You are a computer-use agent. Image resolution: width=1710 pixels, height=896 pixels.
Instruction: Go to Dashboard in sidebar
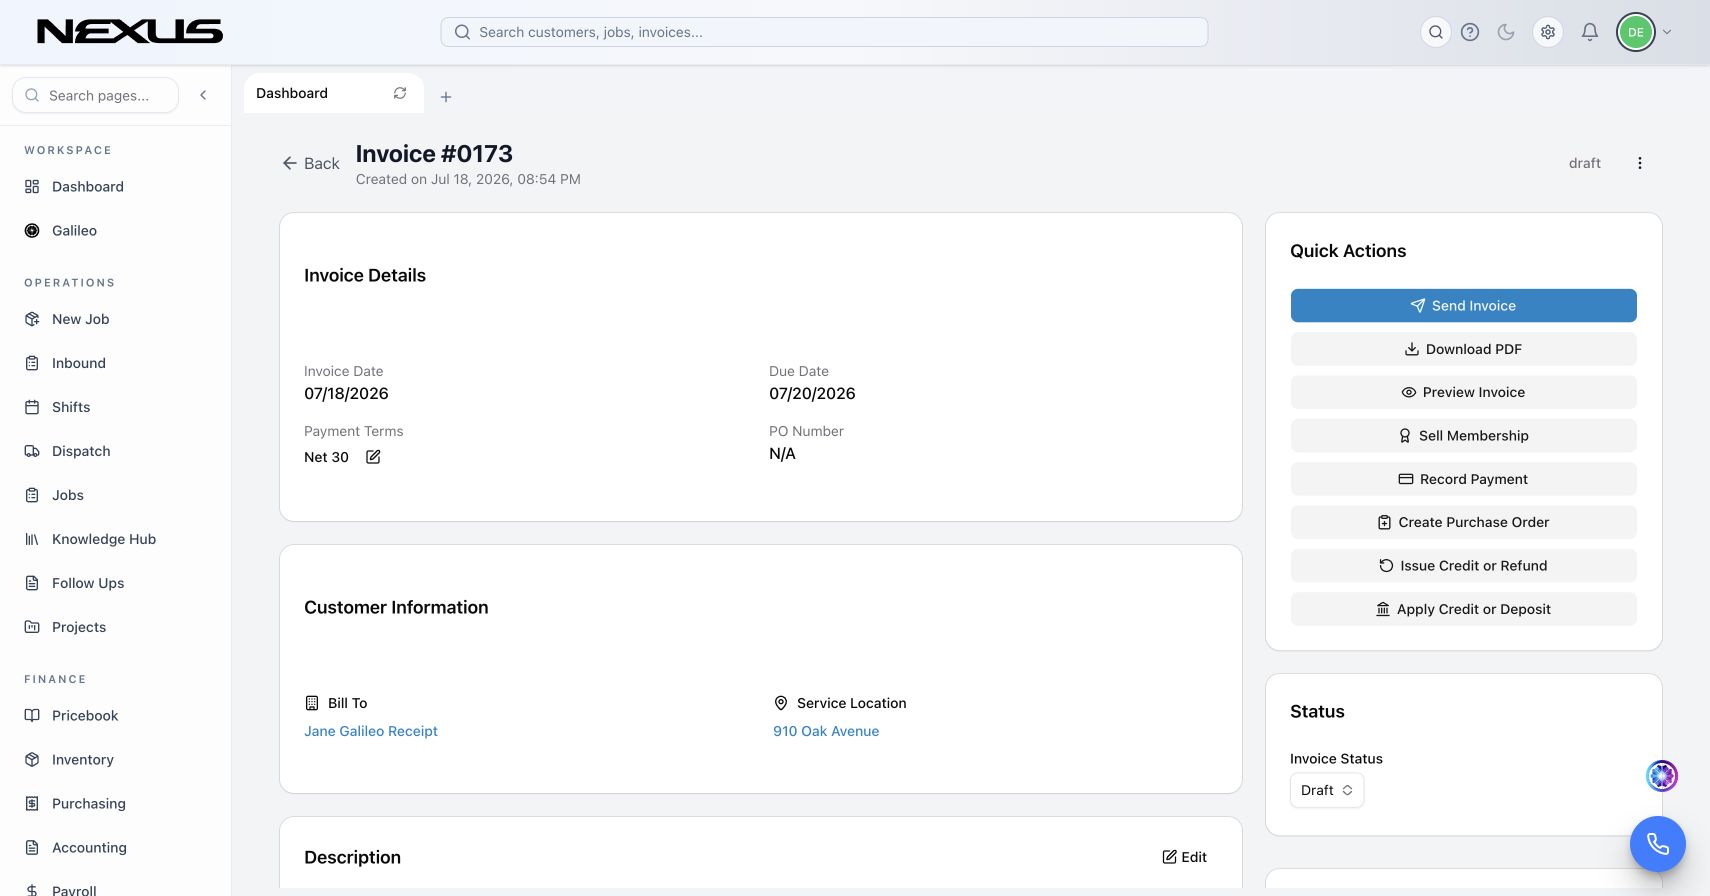pos(88,187)
